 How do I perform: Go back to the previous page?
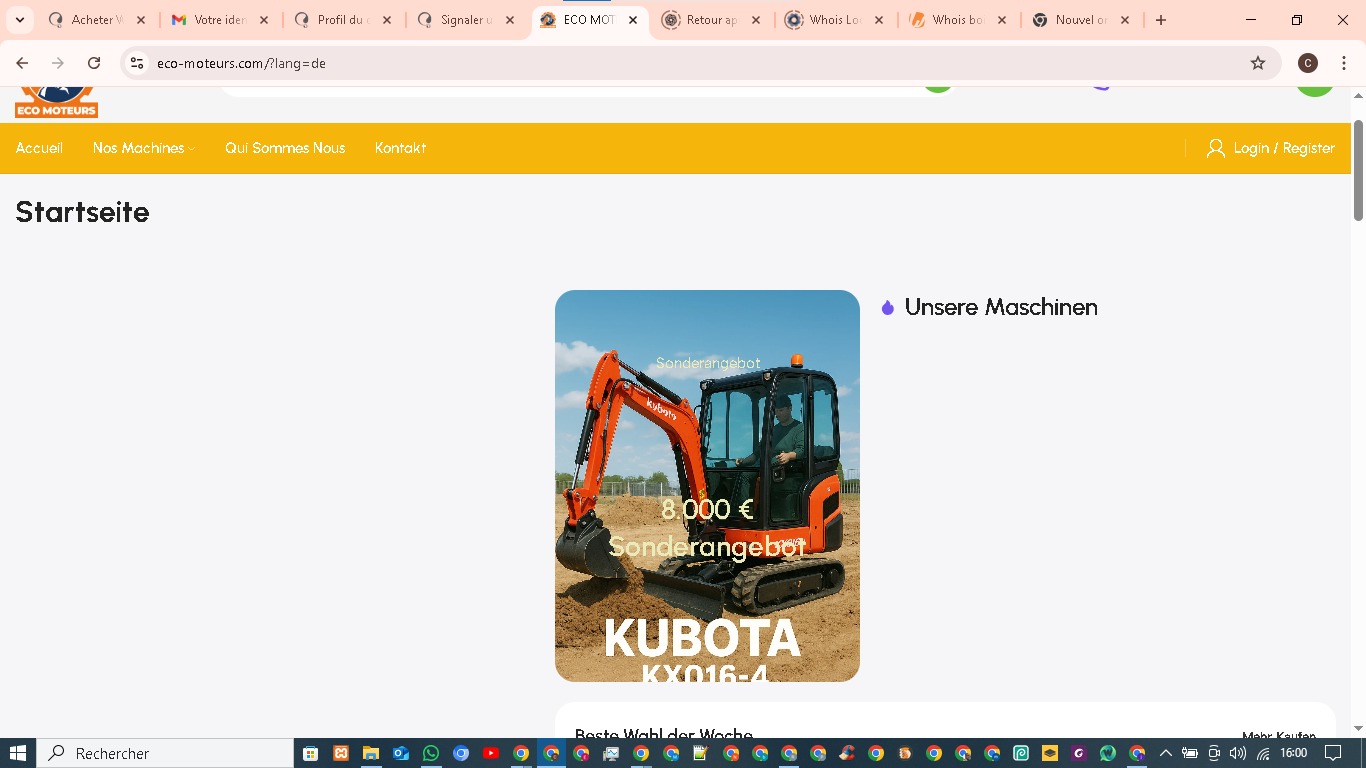click(22, 63)
